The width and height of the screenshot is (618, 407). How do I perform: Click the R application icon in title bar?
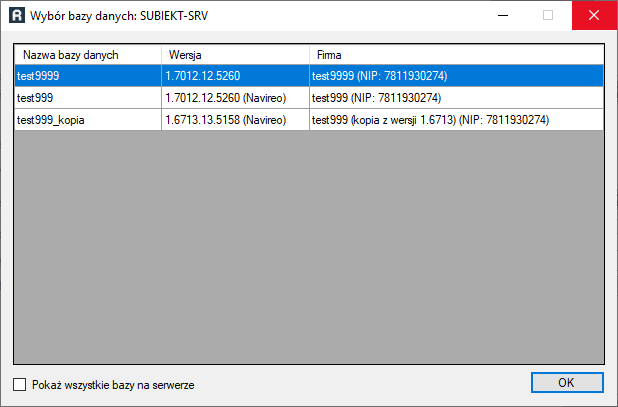17,16
